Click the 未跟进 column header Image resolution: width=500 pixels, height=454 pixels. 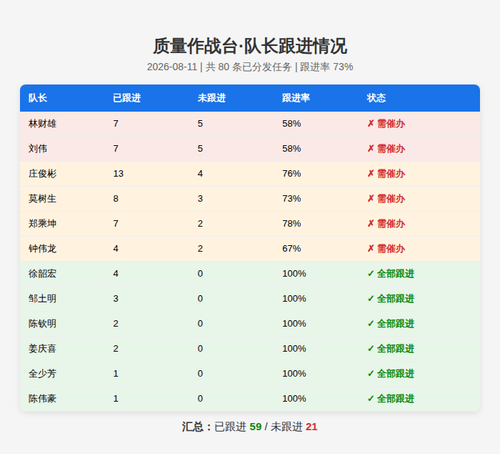click(x=211, y=98)
